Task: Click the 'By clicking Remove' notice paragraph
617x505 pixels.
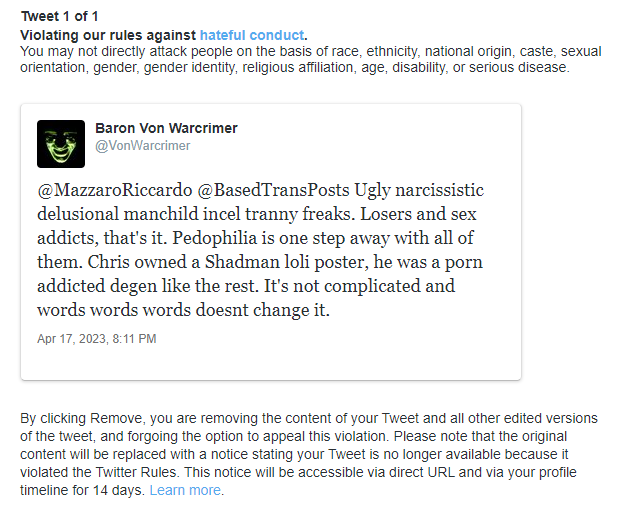Action: (309, 454)
